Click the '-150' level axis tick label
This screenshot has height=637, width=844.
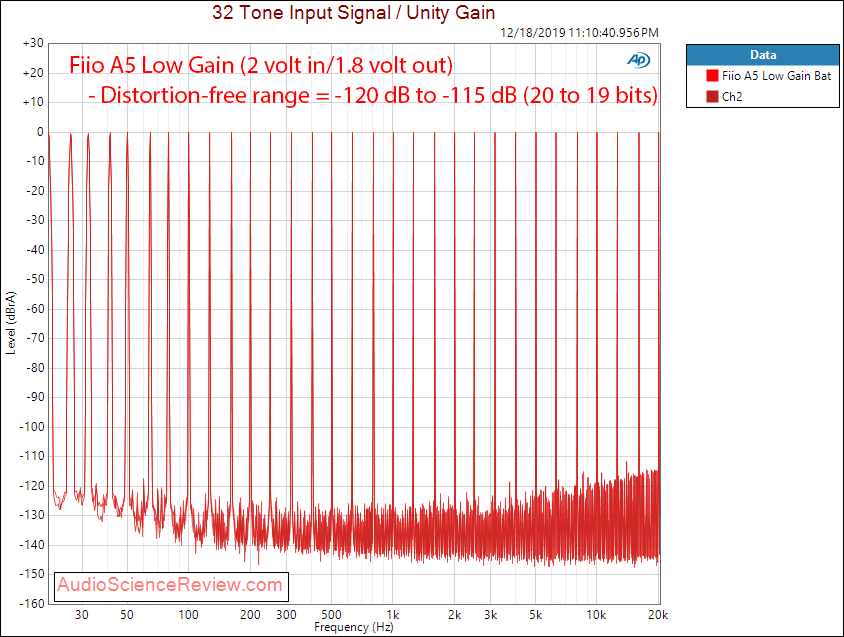[x=32, y=574]
